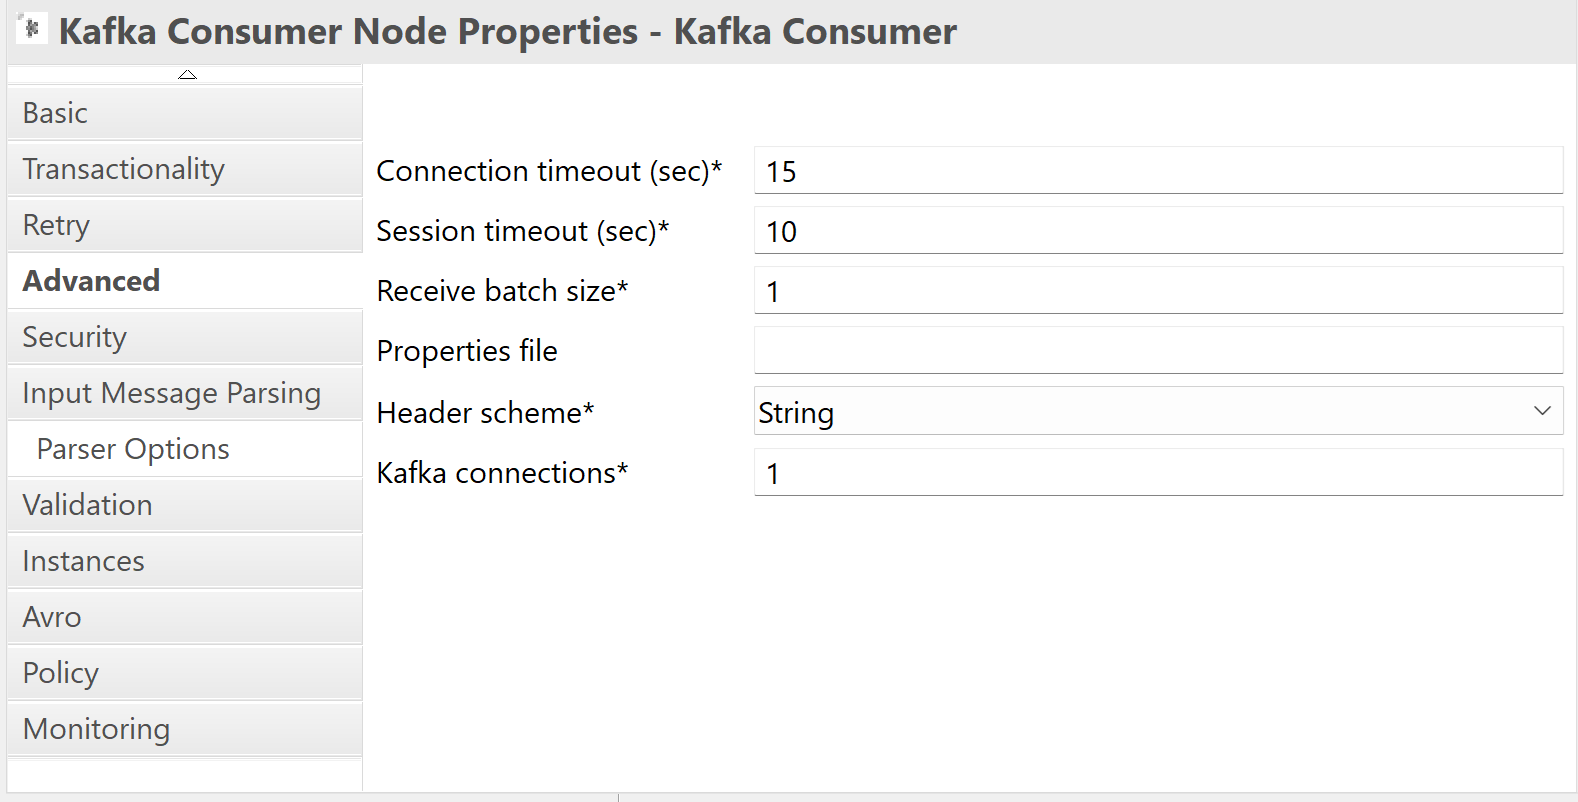Screen dimensions: 1578x802
Task: Open the Instances tab
Action: pos(185,561)
